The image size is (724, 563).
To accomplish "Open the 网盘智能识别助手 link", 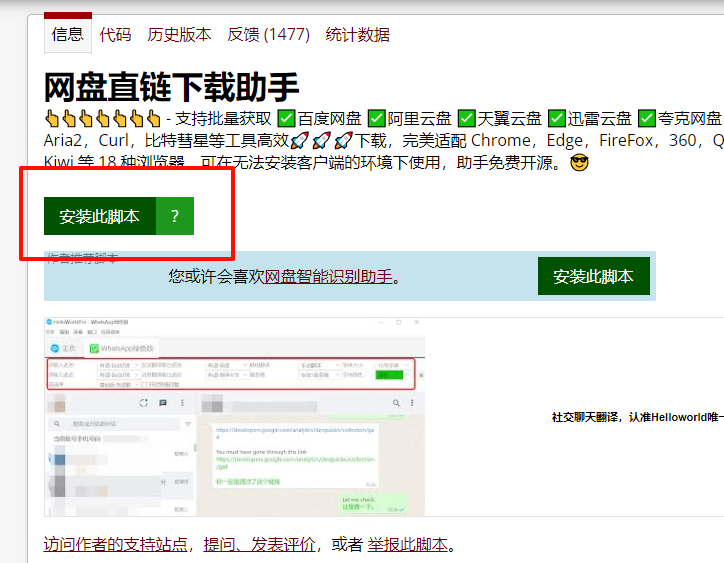I will coord(328,276).
